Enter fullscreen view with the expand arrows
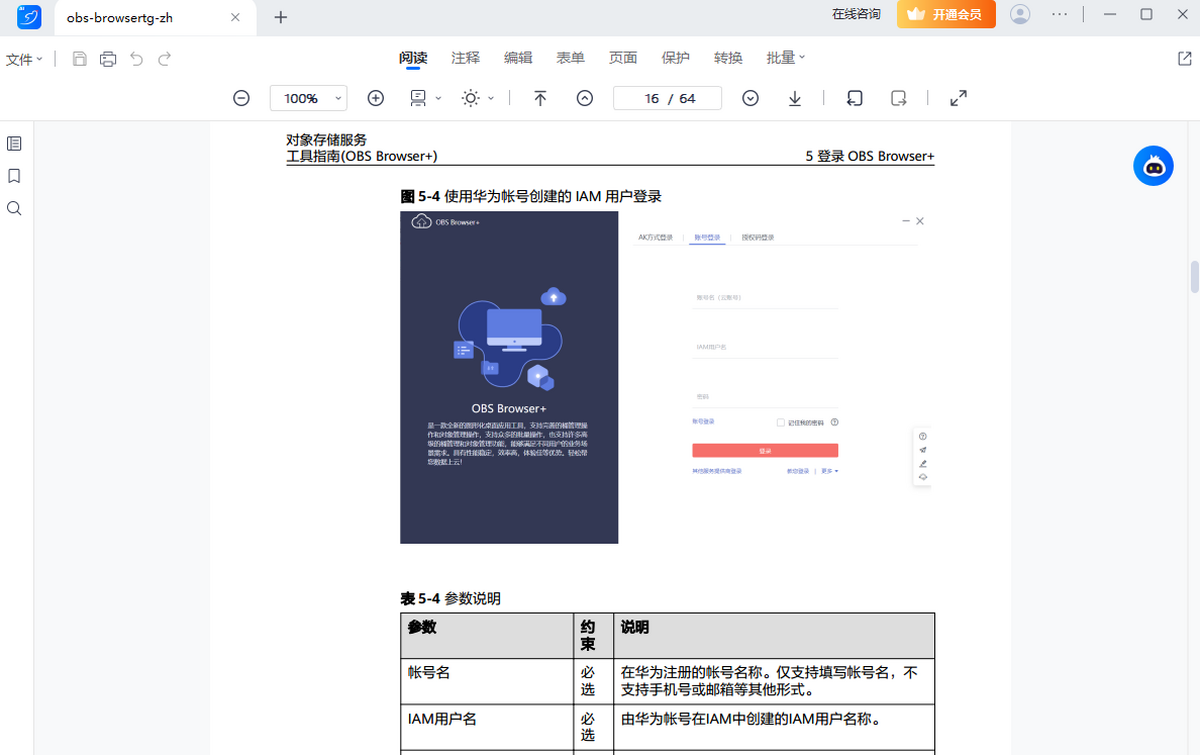 pyautogui.click(x=958, y=98)
